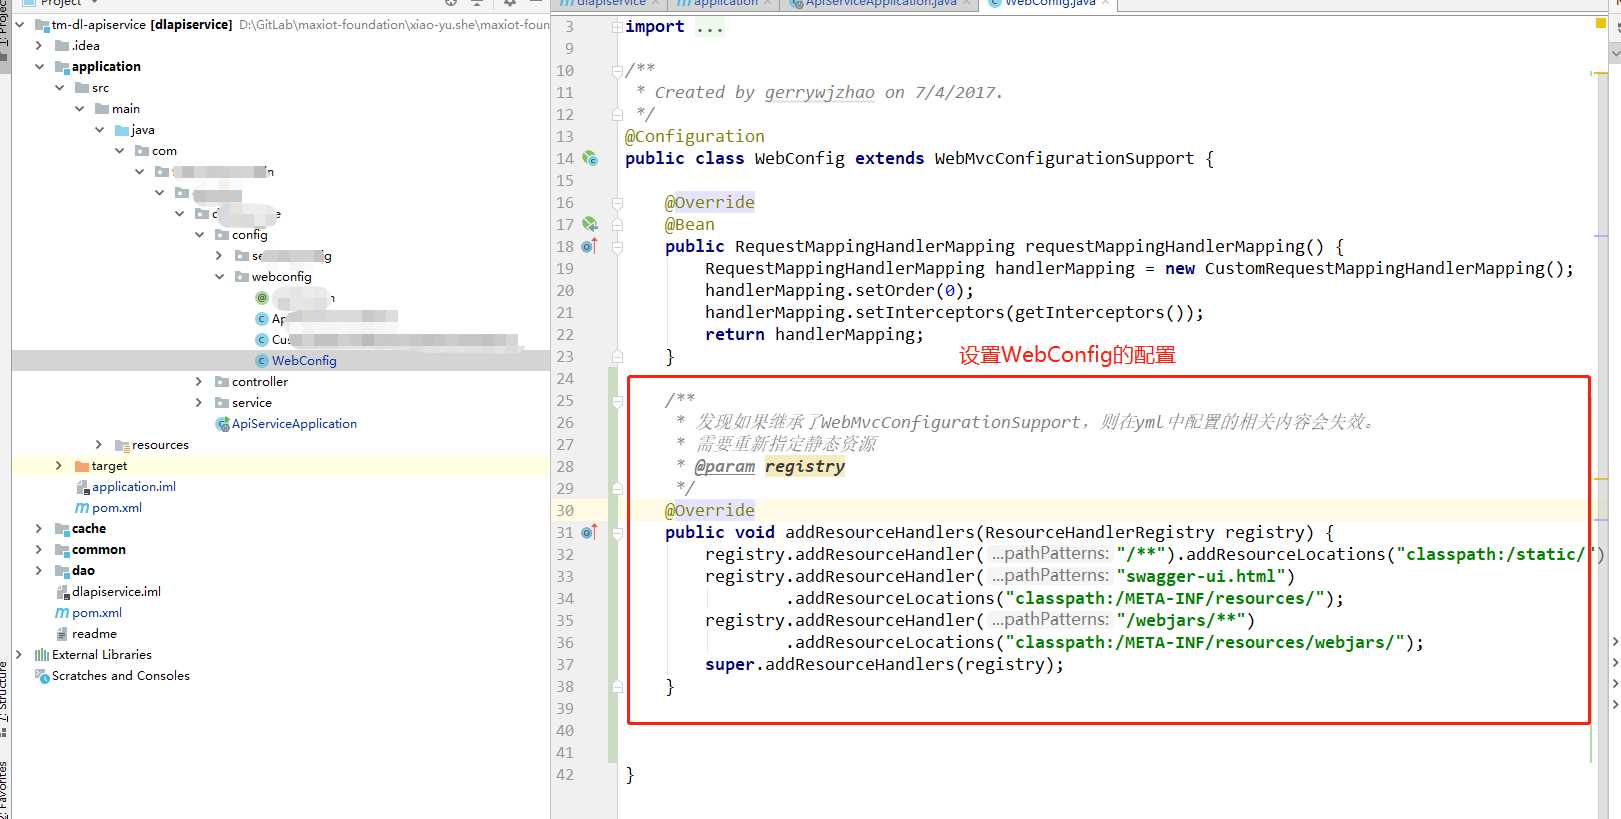The height and width of the screenshot is (819, 1621).
Task: Select ApiServiceApplication in project tree
Action: click(x=294, y=424)
